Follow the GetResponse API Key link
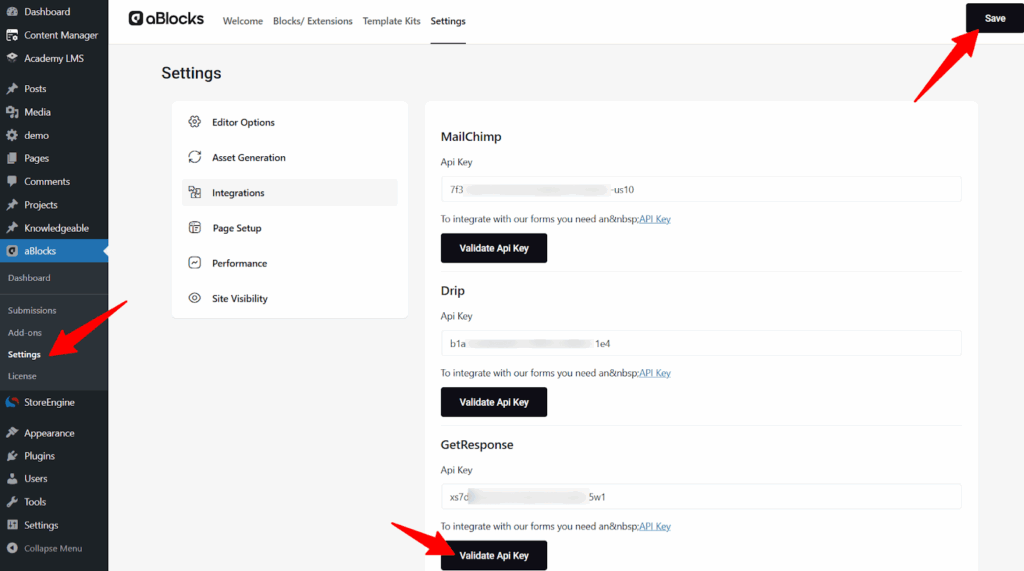 [655, 526]
